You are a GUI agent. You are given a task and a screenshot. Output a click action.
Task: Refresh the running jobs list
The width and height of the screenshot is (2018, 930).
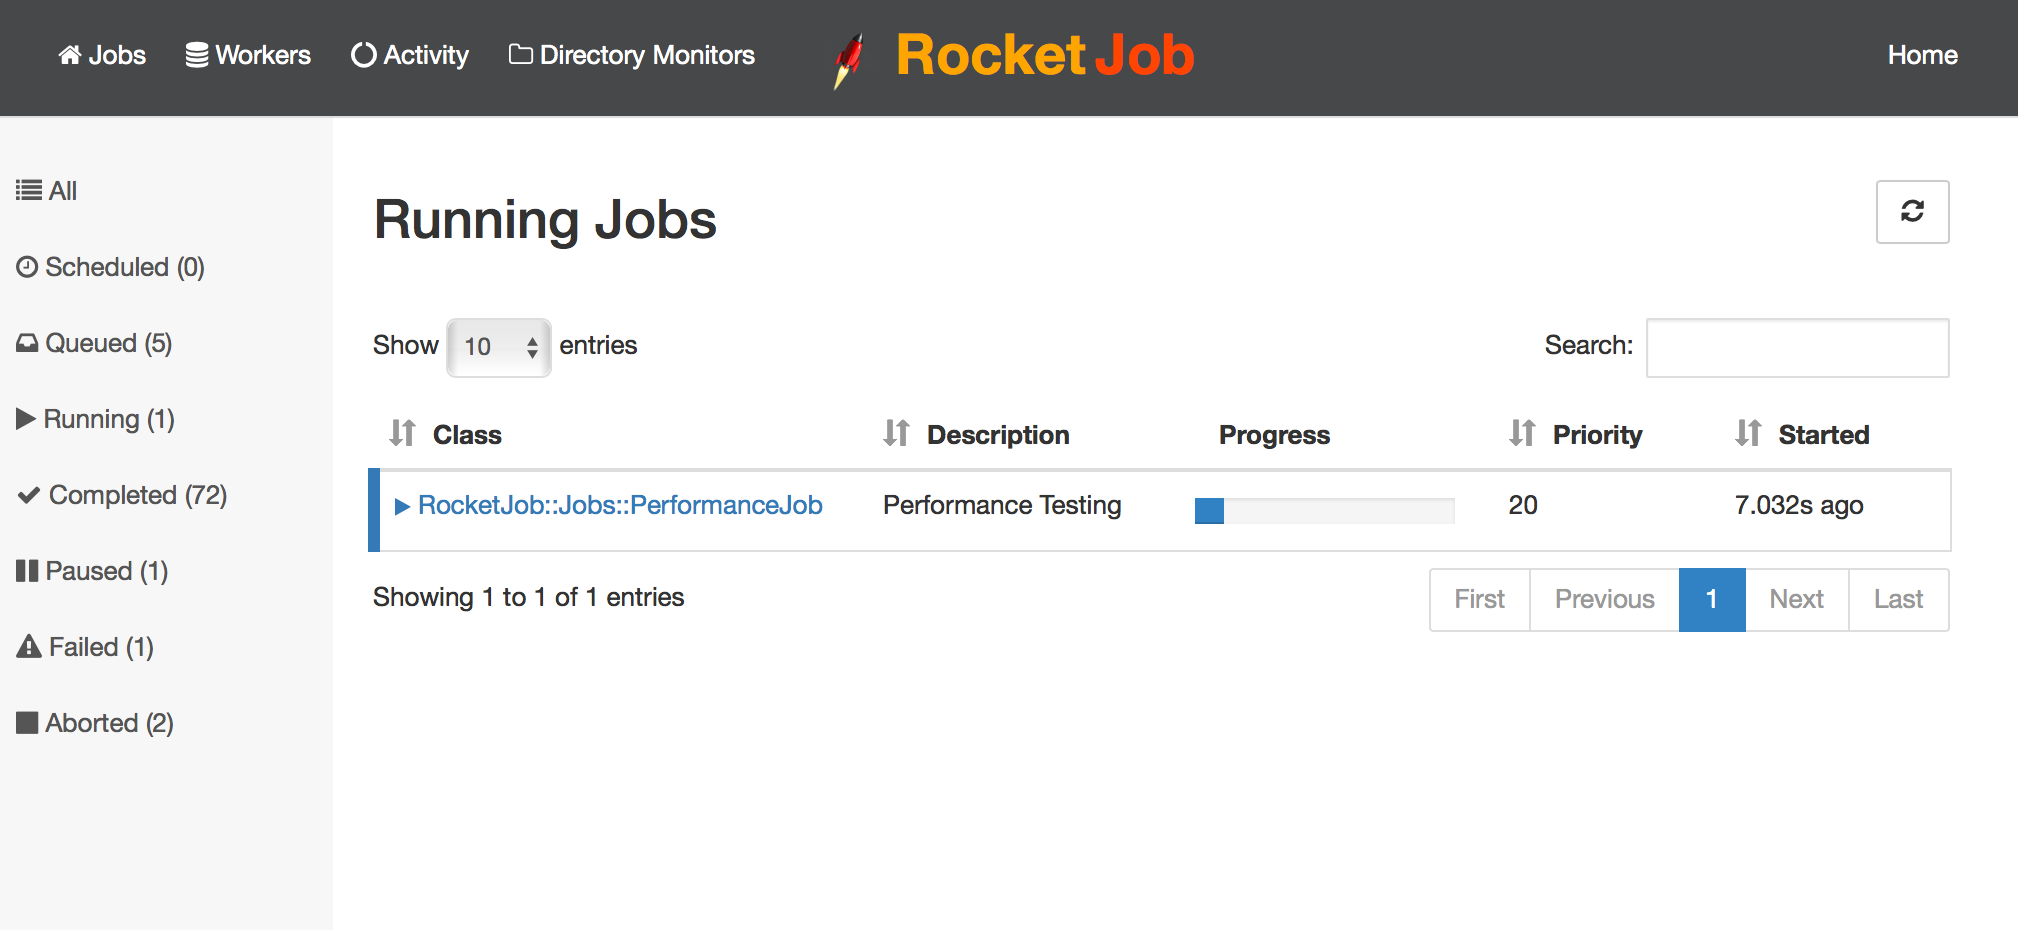(x=1912, y=211)
